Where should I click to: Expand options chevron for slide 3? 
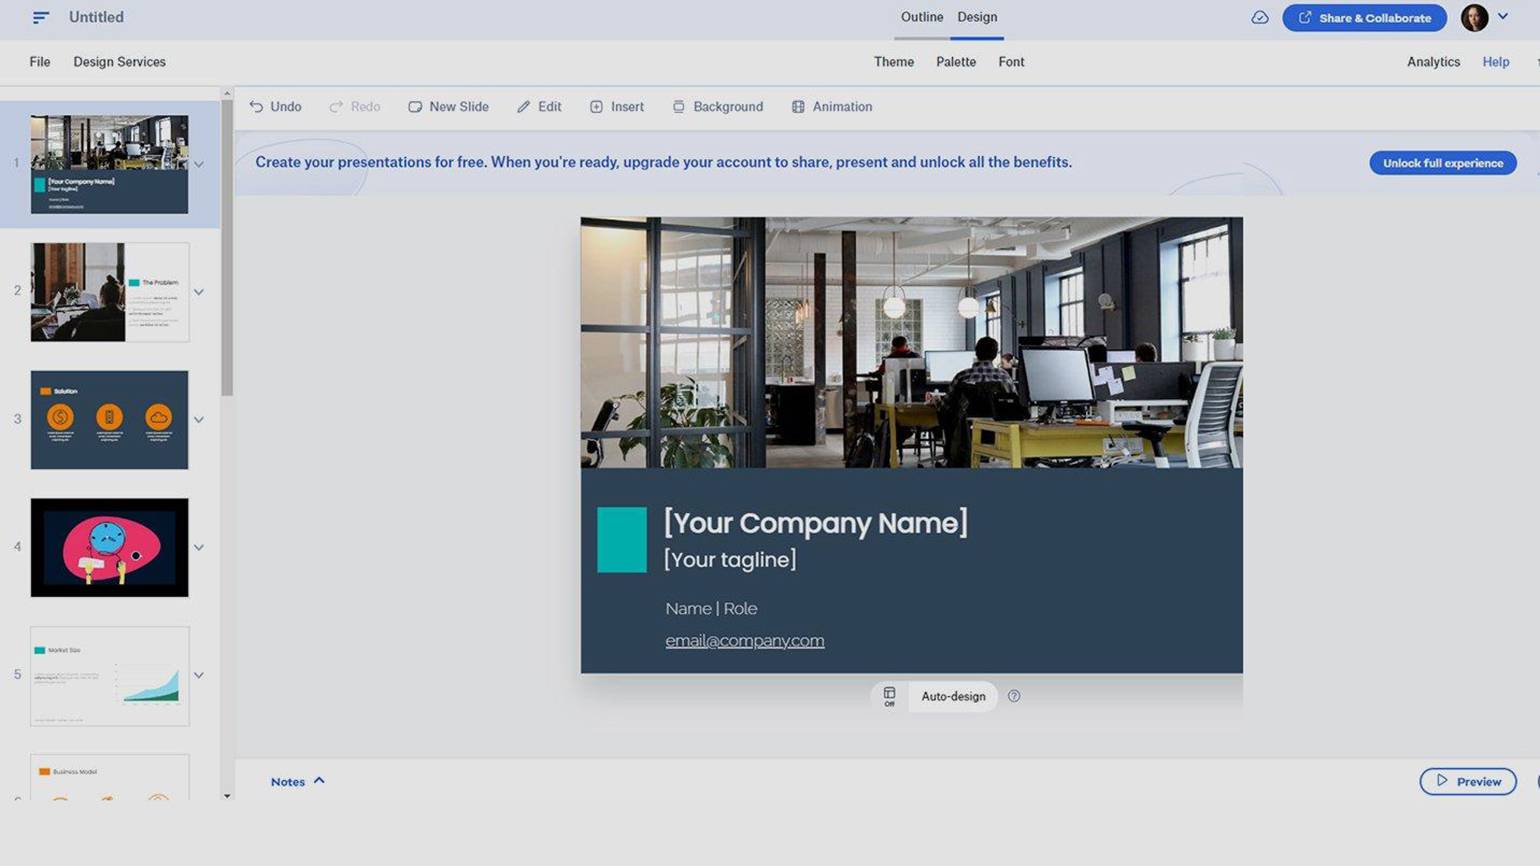[x=199, y=420]
